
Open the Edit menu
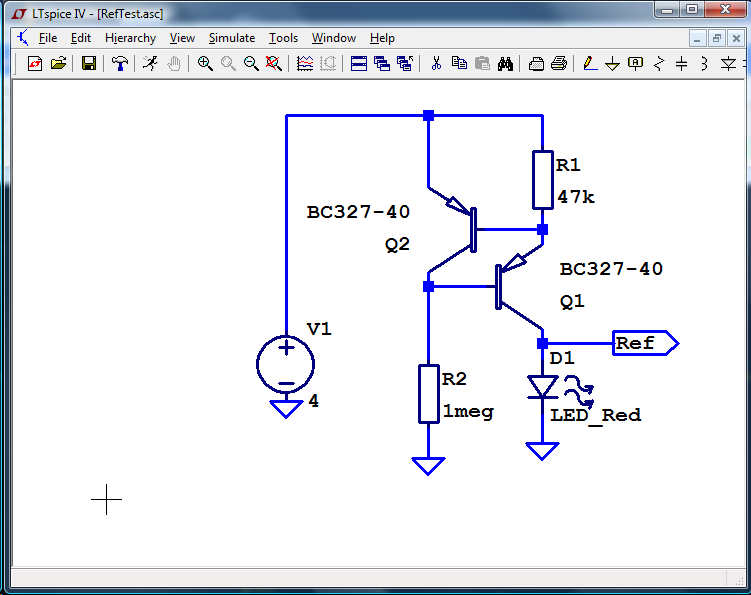click(80, 38)
